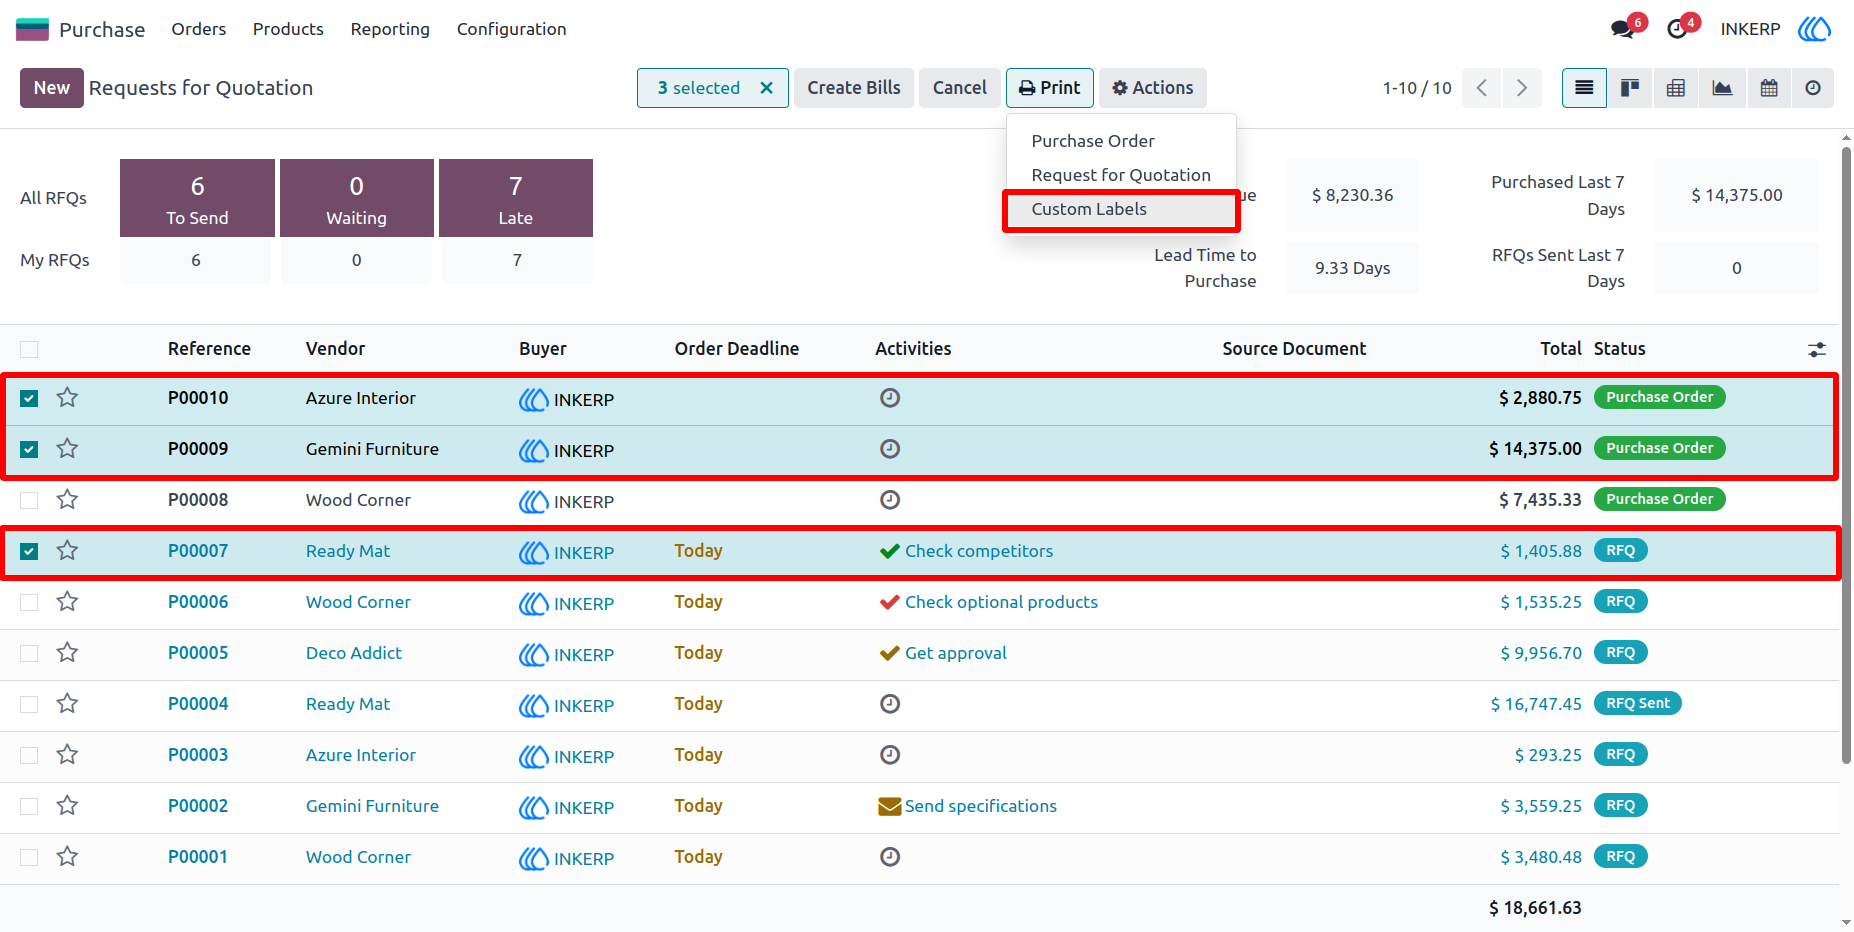Switch to kanban view

(1630, 88)
